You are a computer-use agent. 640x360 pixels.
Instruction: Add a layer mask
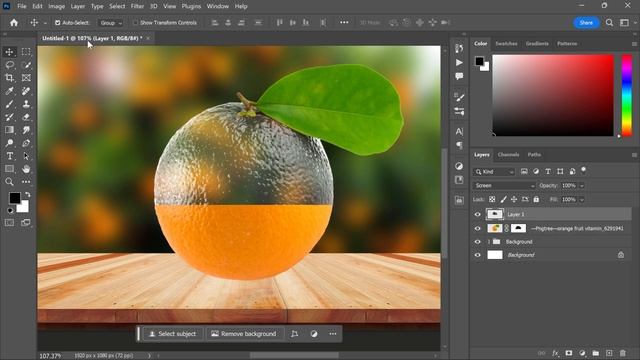coord(569,353)
